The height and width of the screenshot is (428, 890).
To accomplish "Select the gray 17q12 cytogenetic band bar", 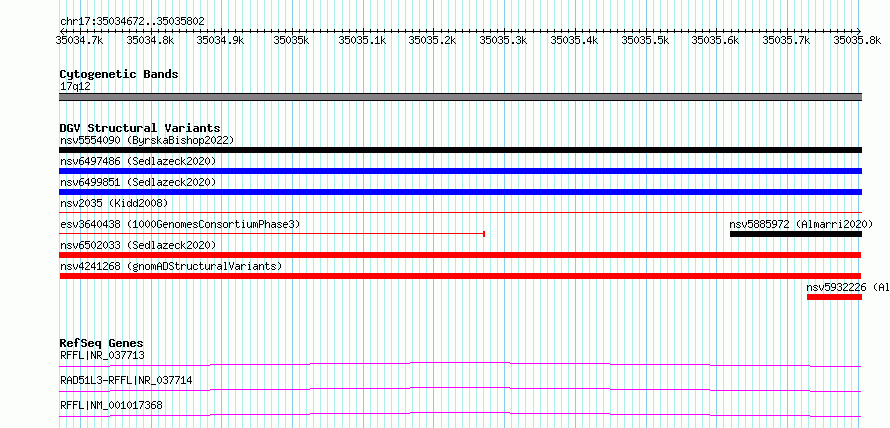I will 460,97.
